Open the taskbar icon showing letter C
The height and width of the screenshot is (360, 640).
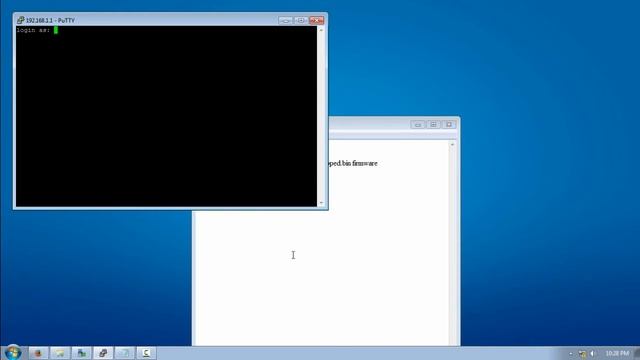tap(146, 353)
